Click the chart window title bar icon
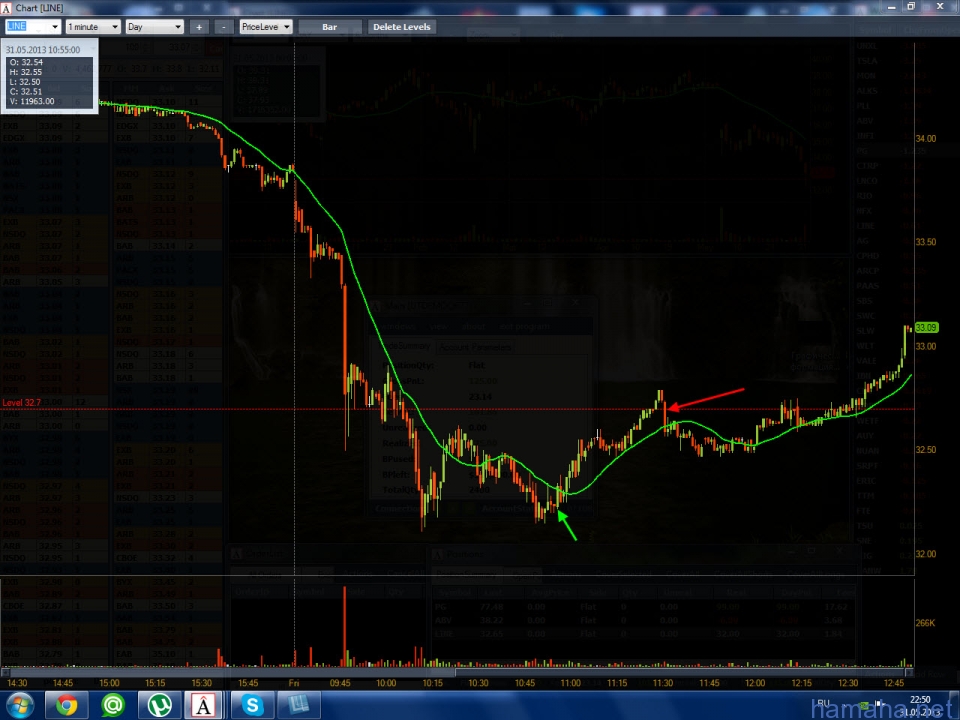This screenshot has height=720, width=960. (x=7, y=8)
